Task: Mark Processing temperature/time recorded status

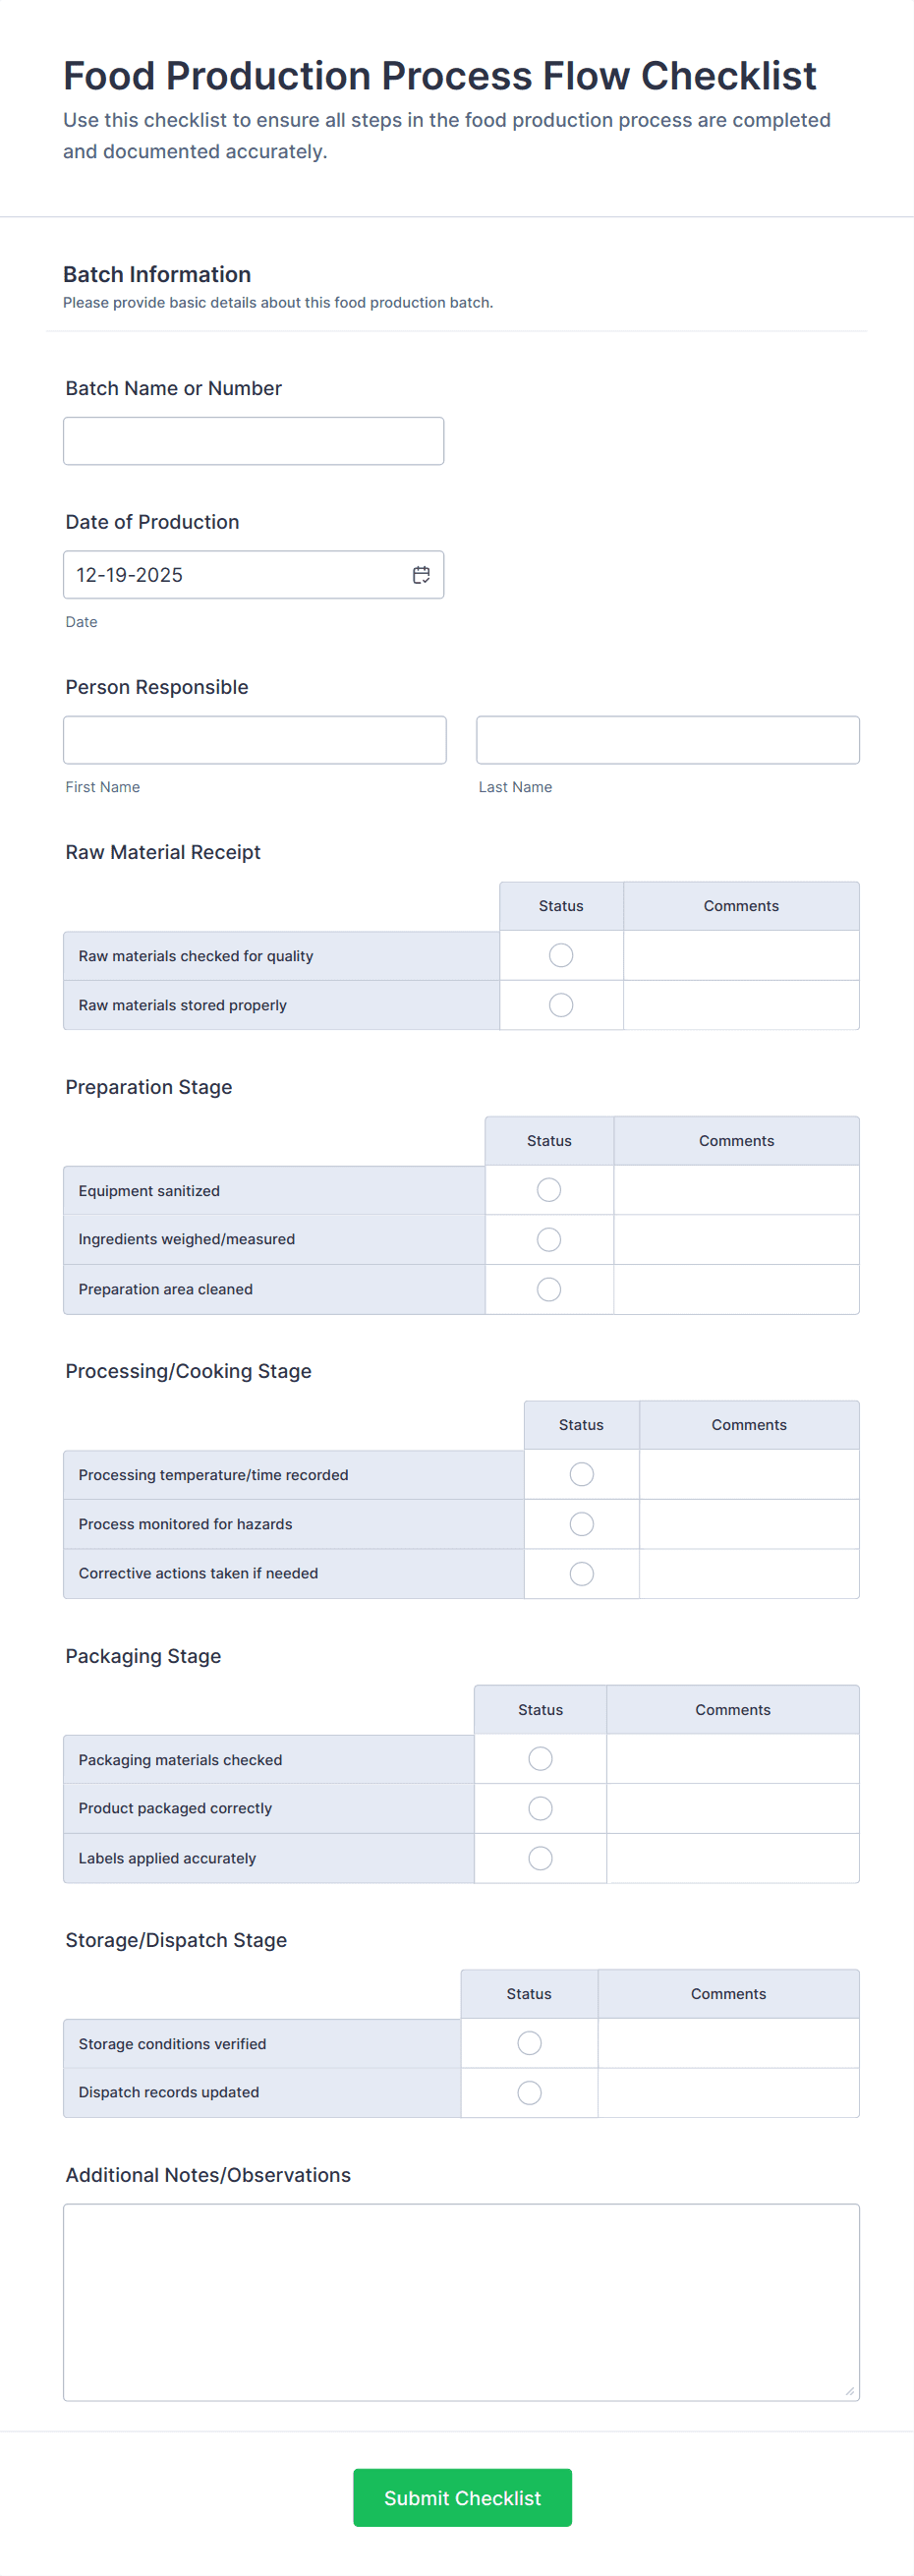Action: (x=581, y=1475)
